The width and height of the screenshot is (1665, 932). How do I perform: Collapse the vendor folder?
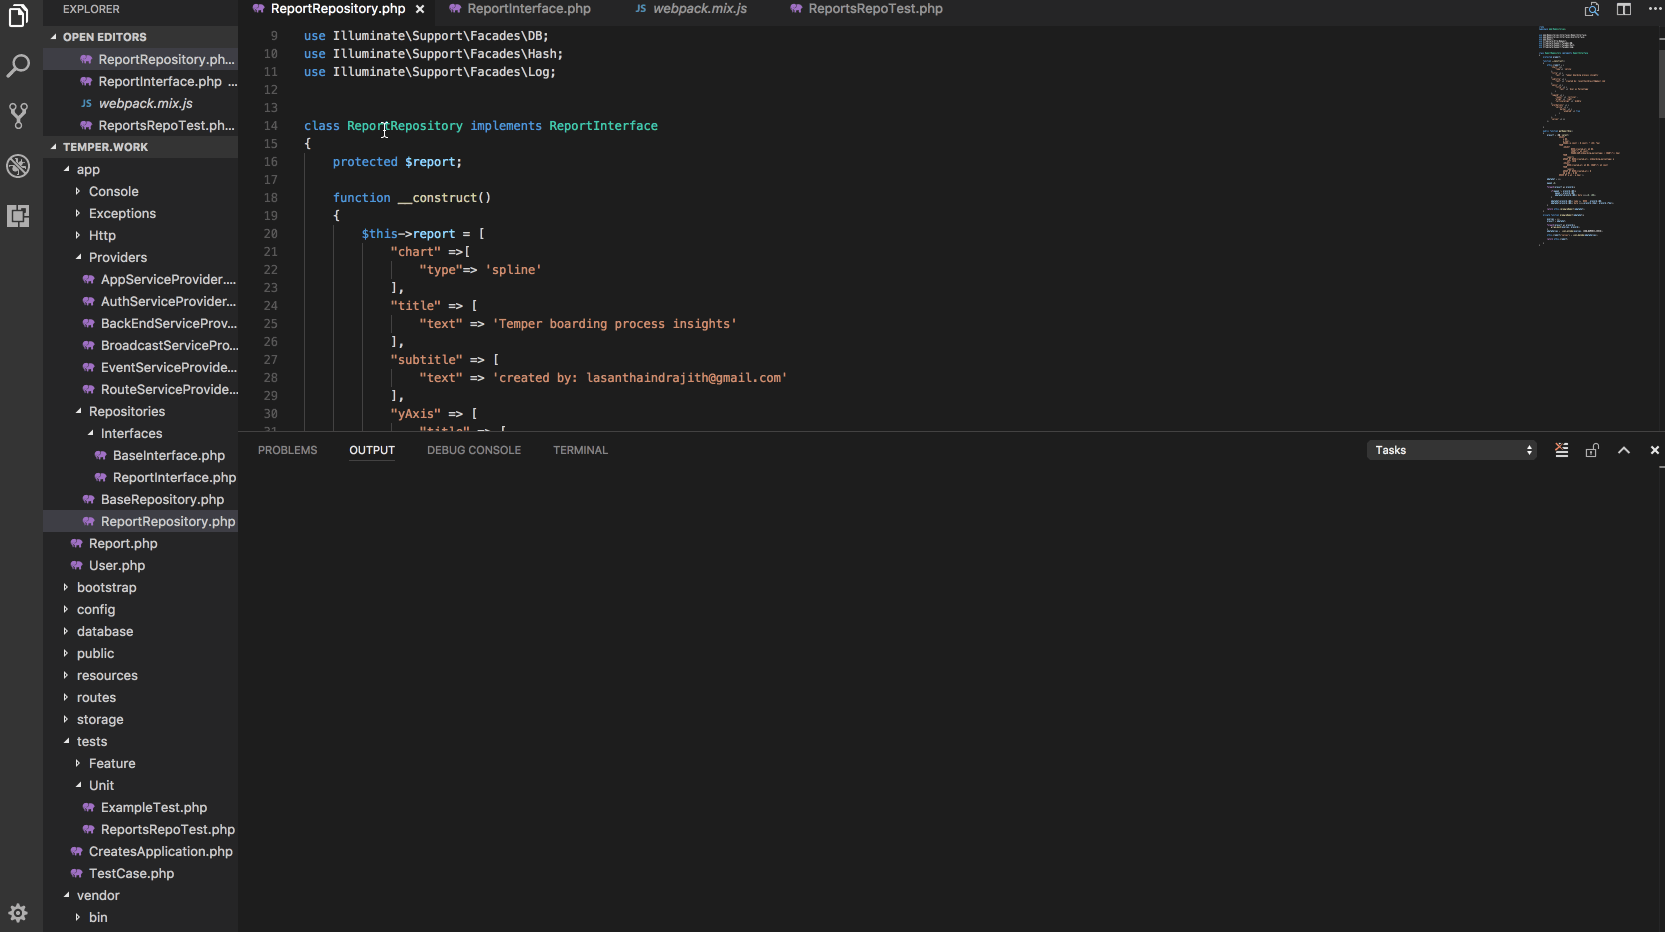pyautogui.click(x=140, y=896)
